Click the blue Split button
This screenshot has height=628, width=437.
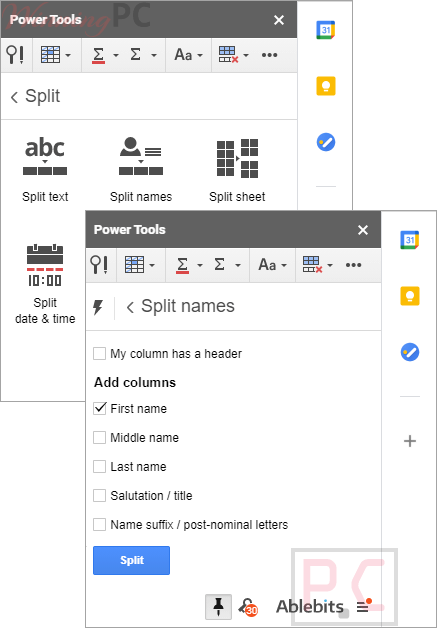click(x=131, y=560)
